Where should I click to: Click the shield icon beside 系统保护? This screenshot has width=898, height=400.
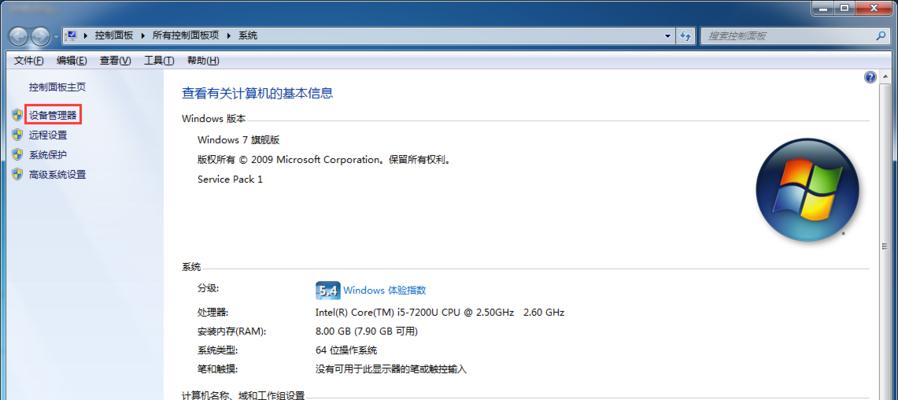pos(17,155)
